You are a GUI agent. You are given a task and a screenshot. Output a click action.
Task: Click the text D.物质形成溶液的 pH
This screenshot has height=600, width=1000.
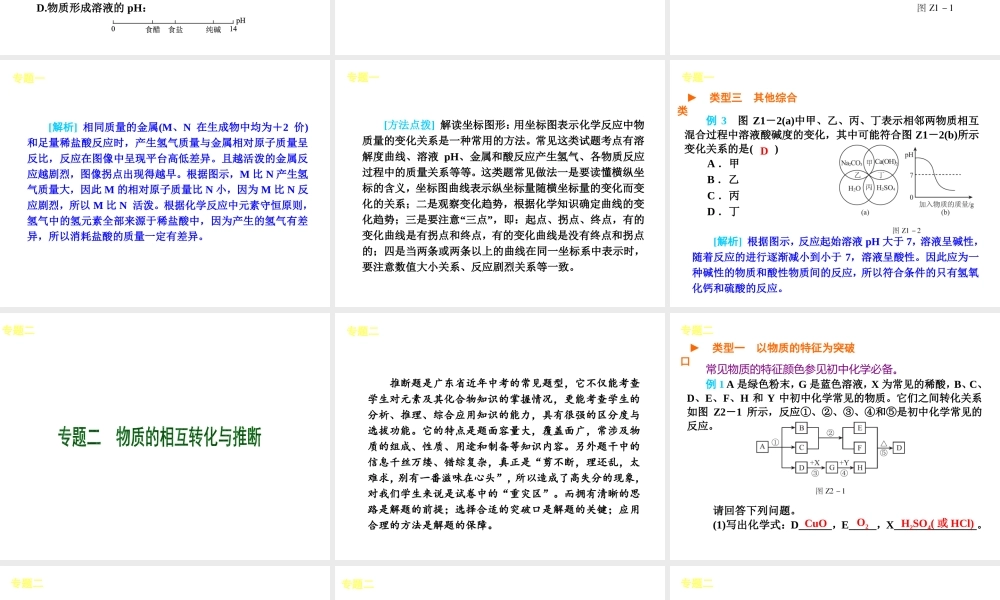[x=91, y=8]
